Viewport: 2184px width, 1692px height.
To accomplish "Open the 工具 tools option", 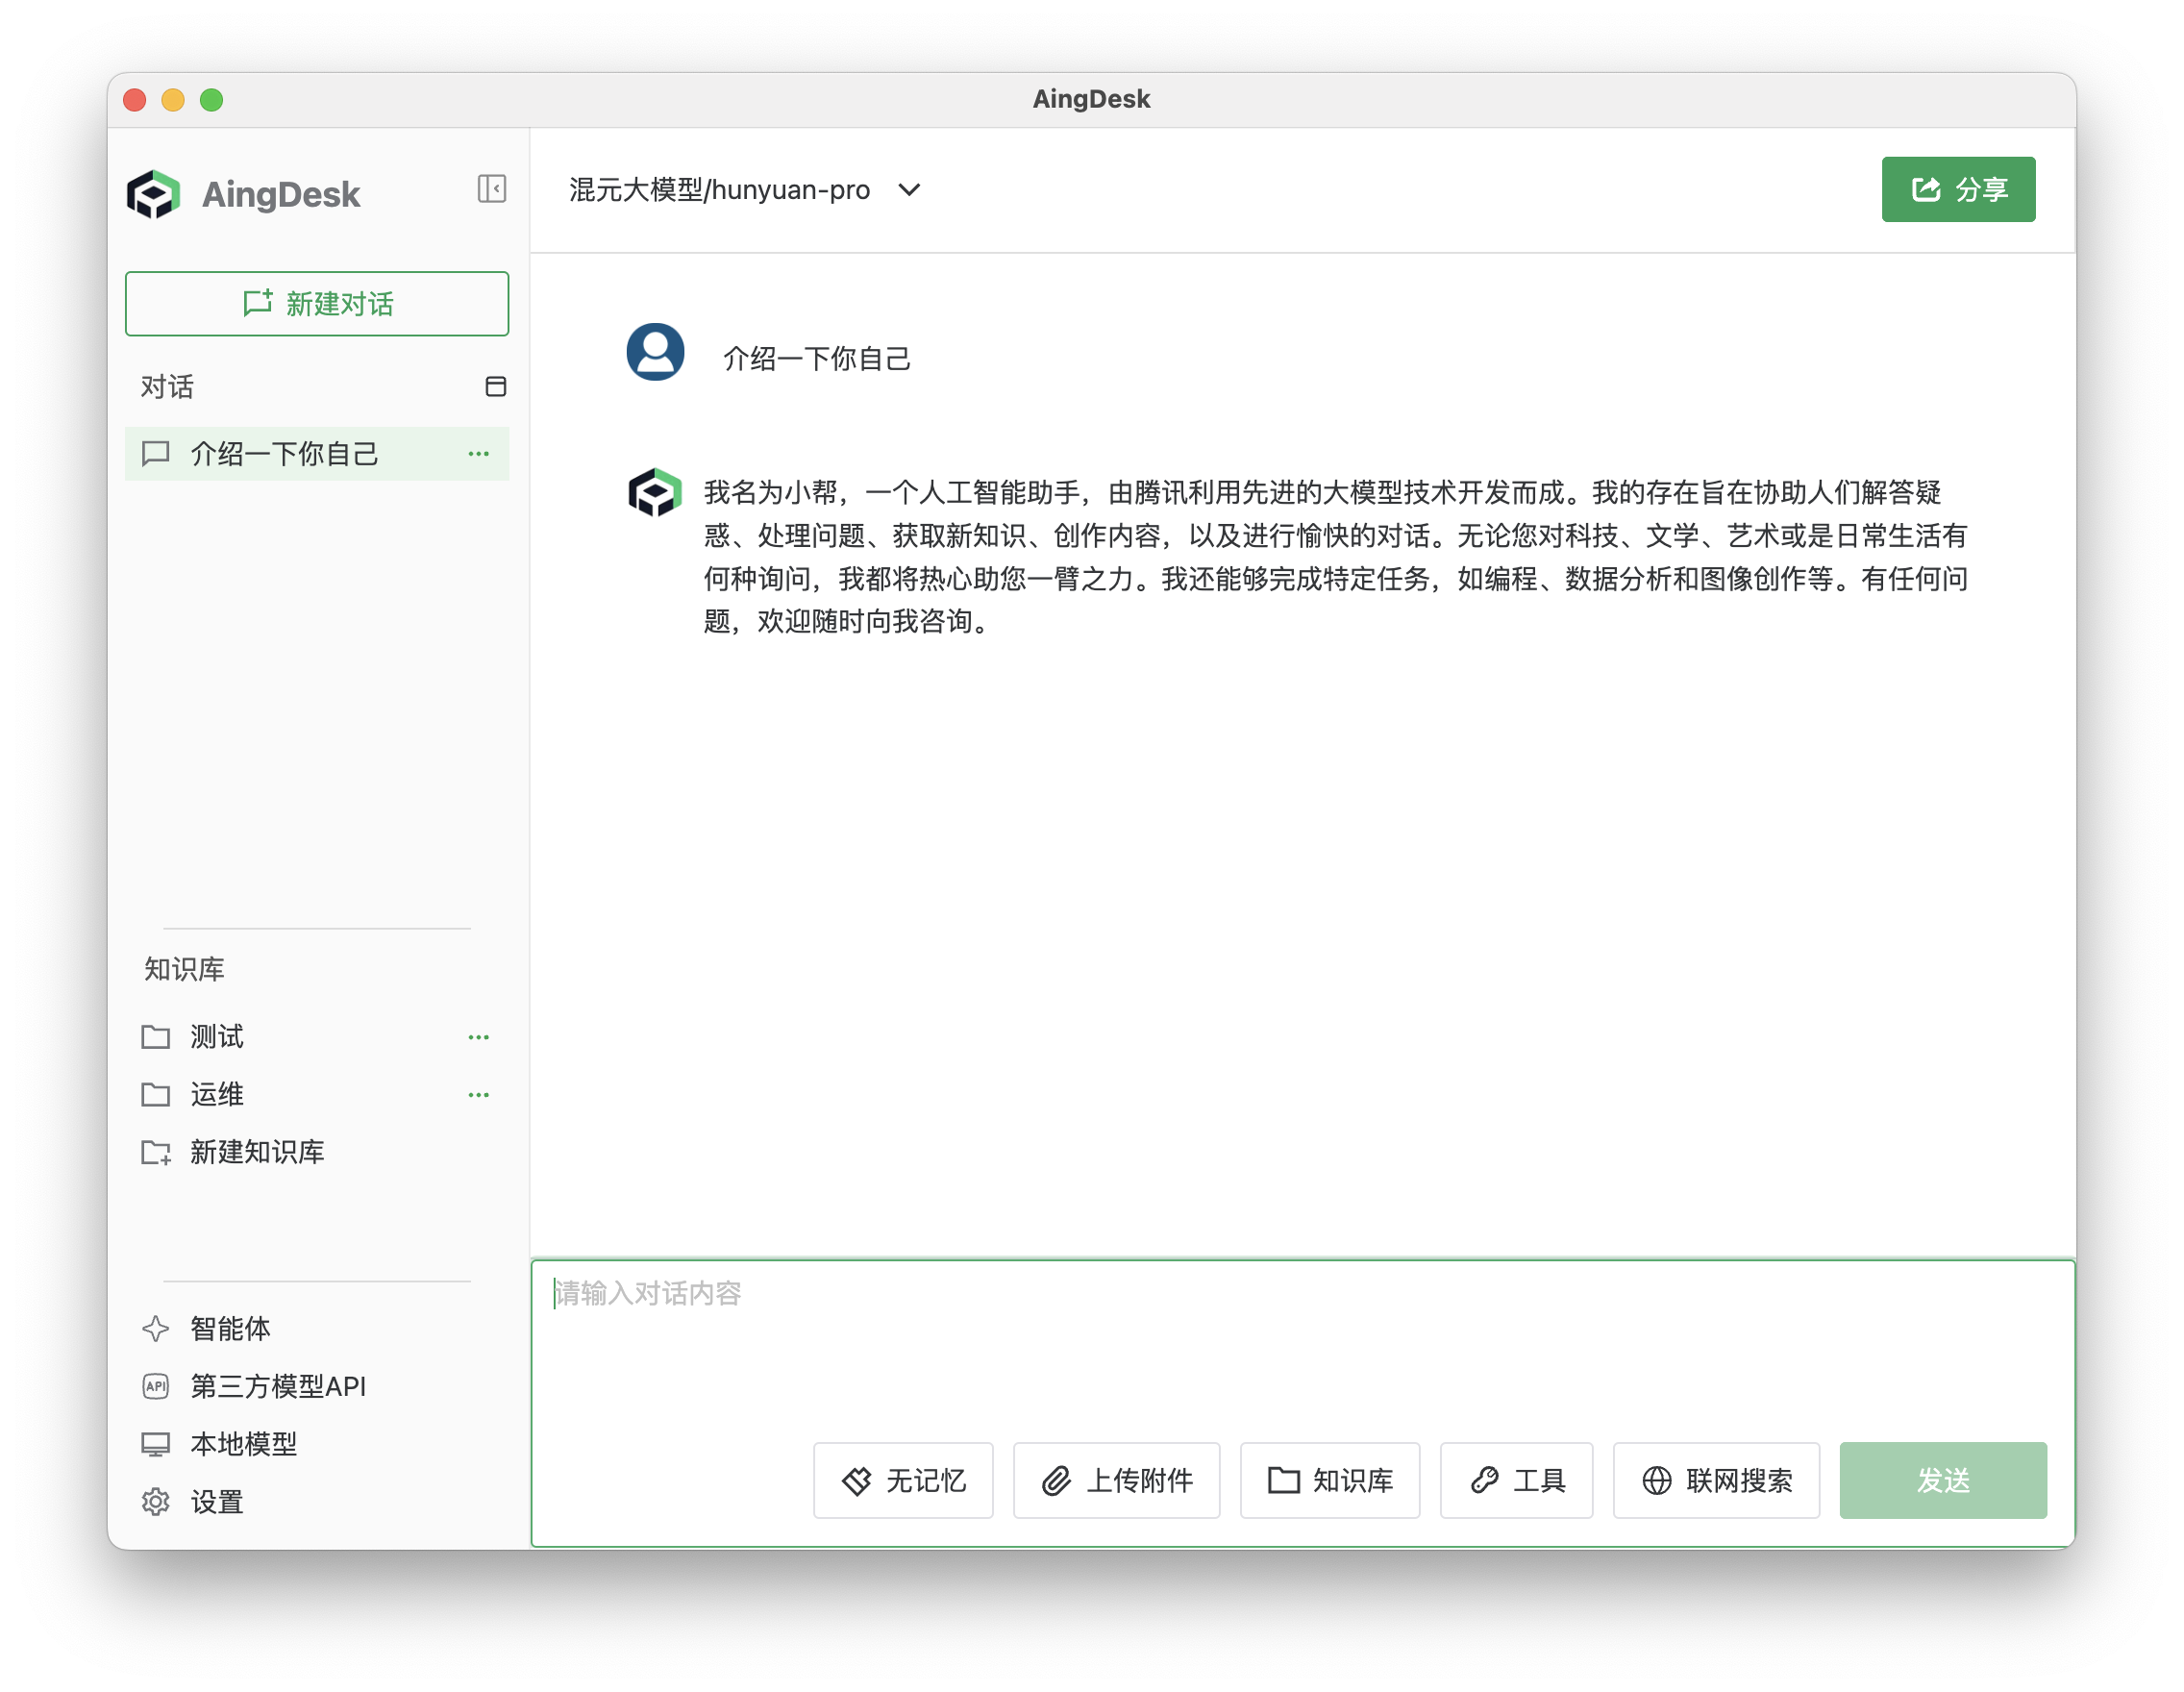I will click(1516, 1481).
